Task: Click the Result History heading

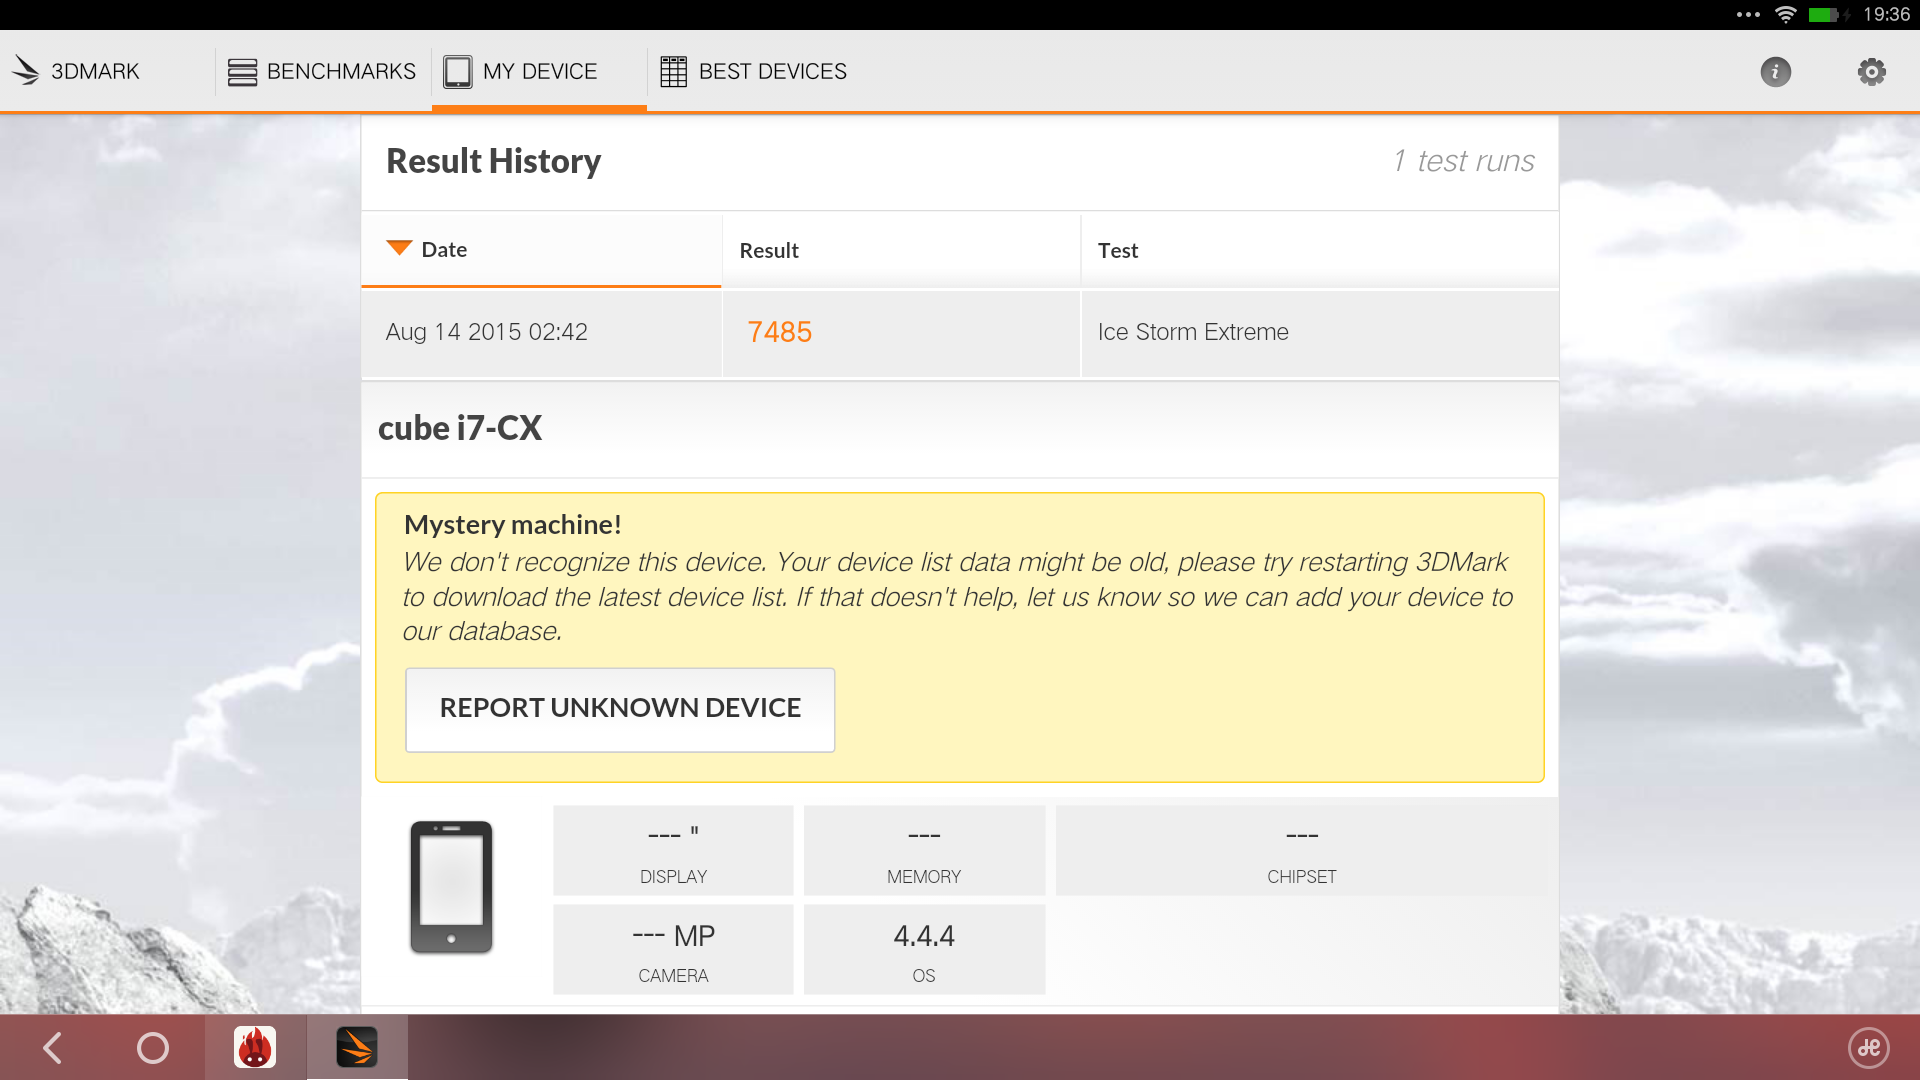Action: pyautogui.click(x=494, y=161)
